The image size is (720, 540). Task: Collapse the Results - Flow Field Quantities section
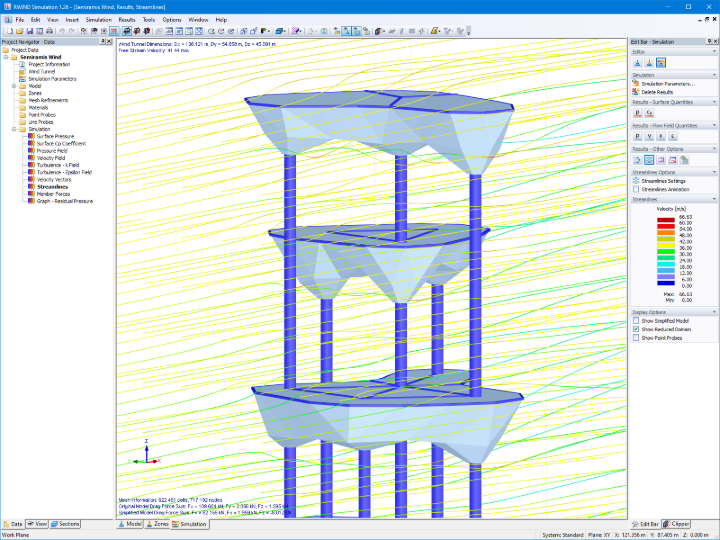pyautogui.click(x=714, y=125)
